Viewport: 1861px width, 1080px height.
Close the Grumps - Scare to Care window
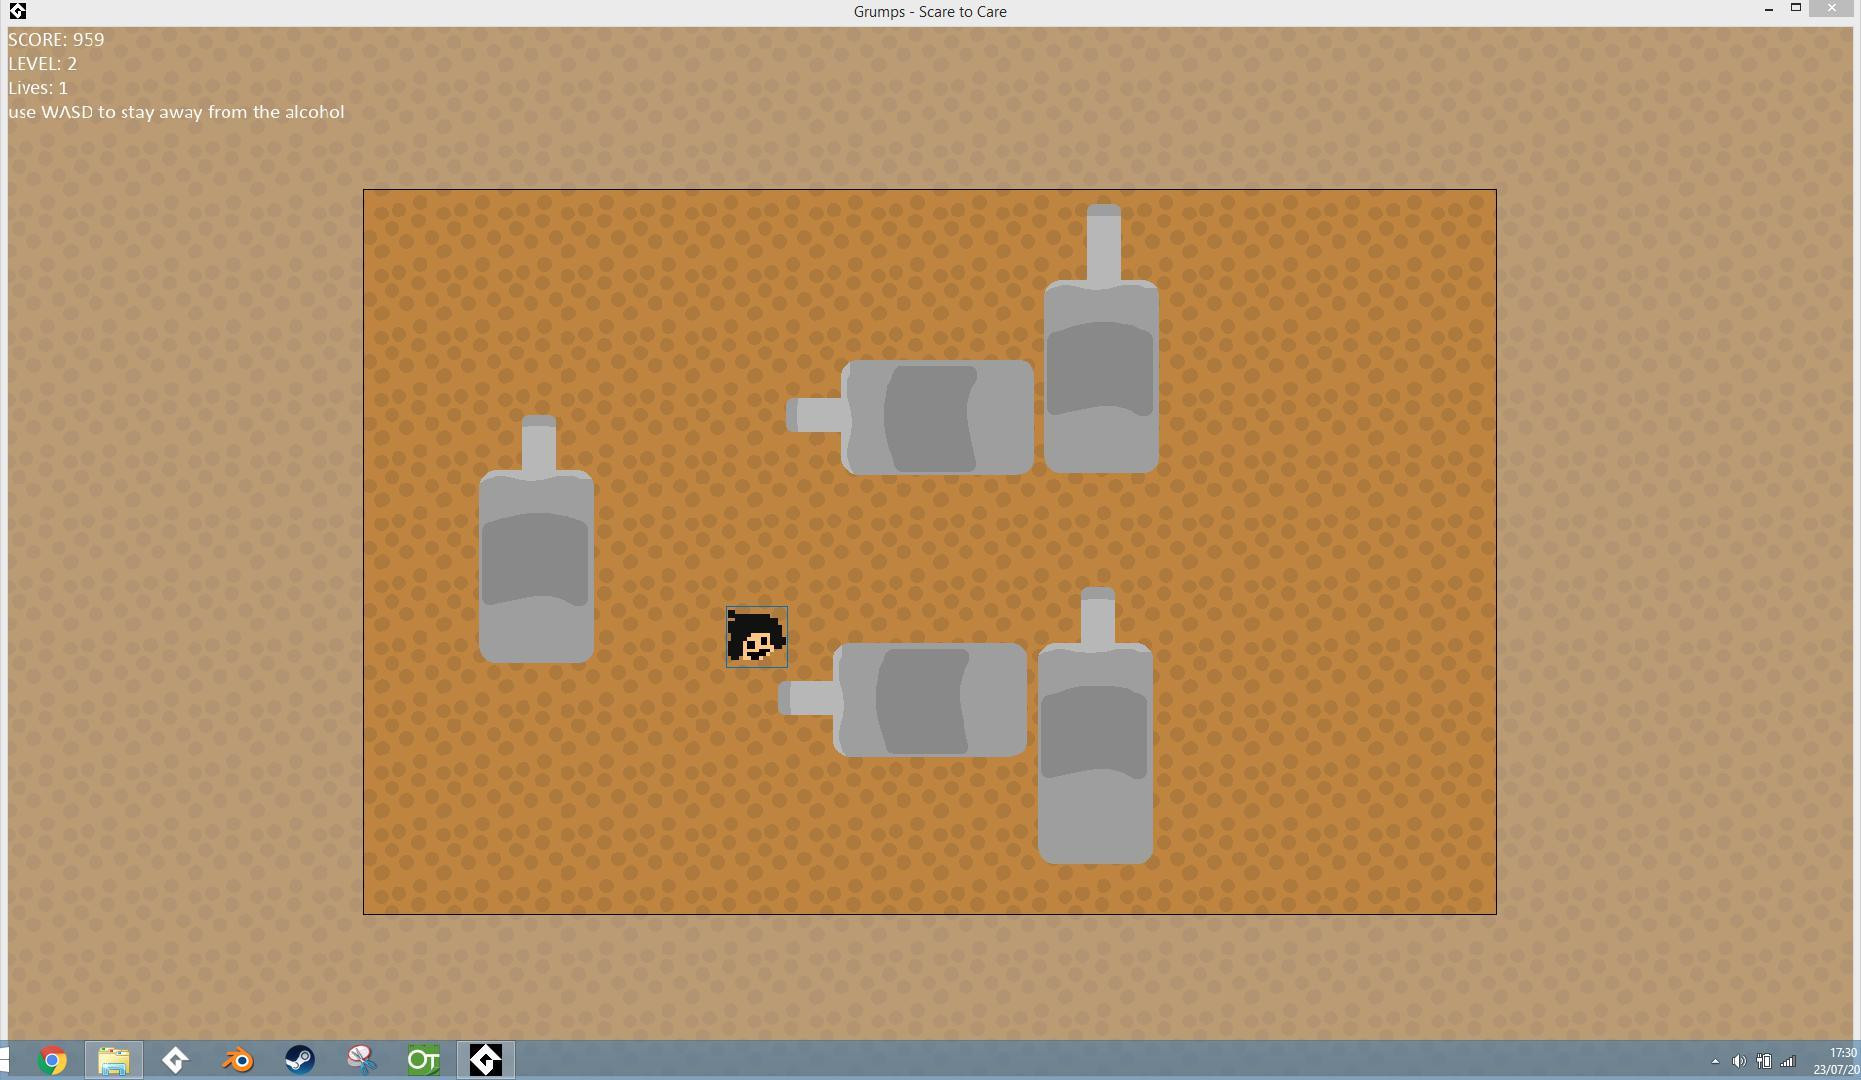1832,9
